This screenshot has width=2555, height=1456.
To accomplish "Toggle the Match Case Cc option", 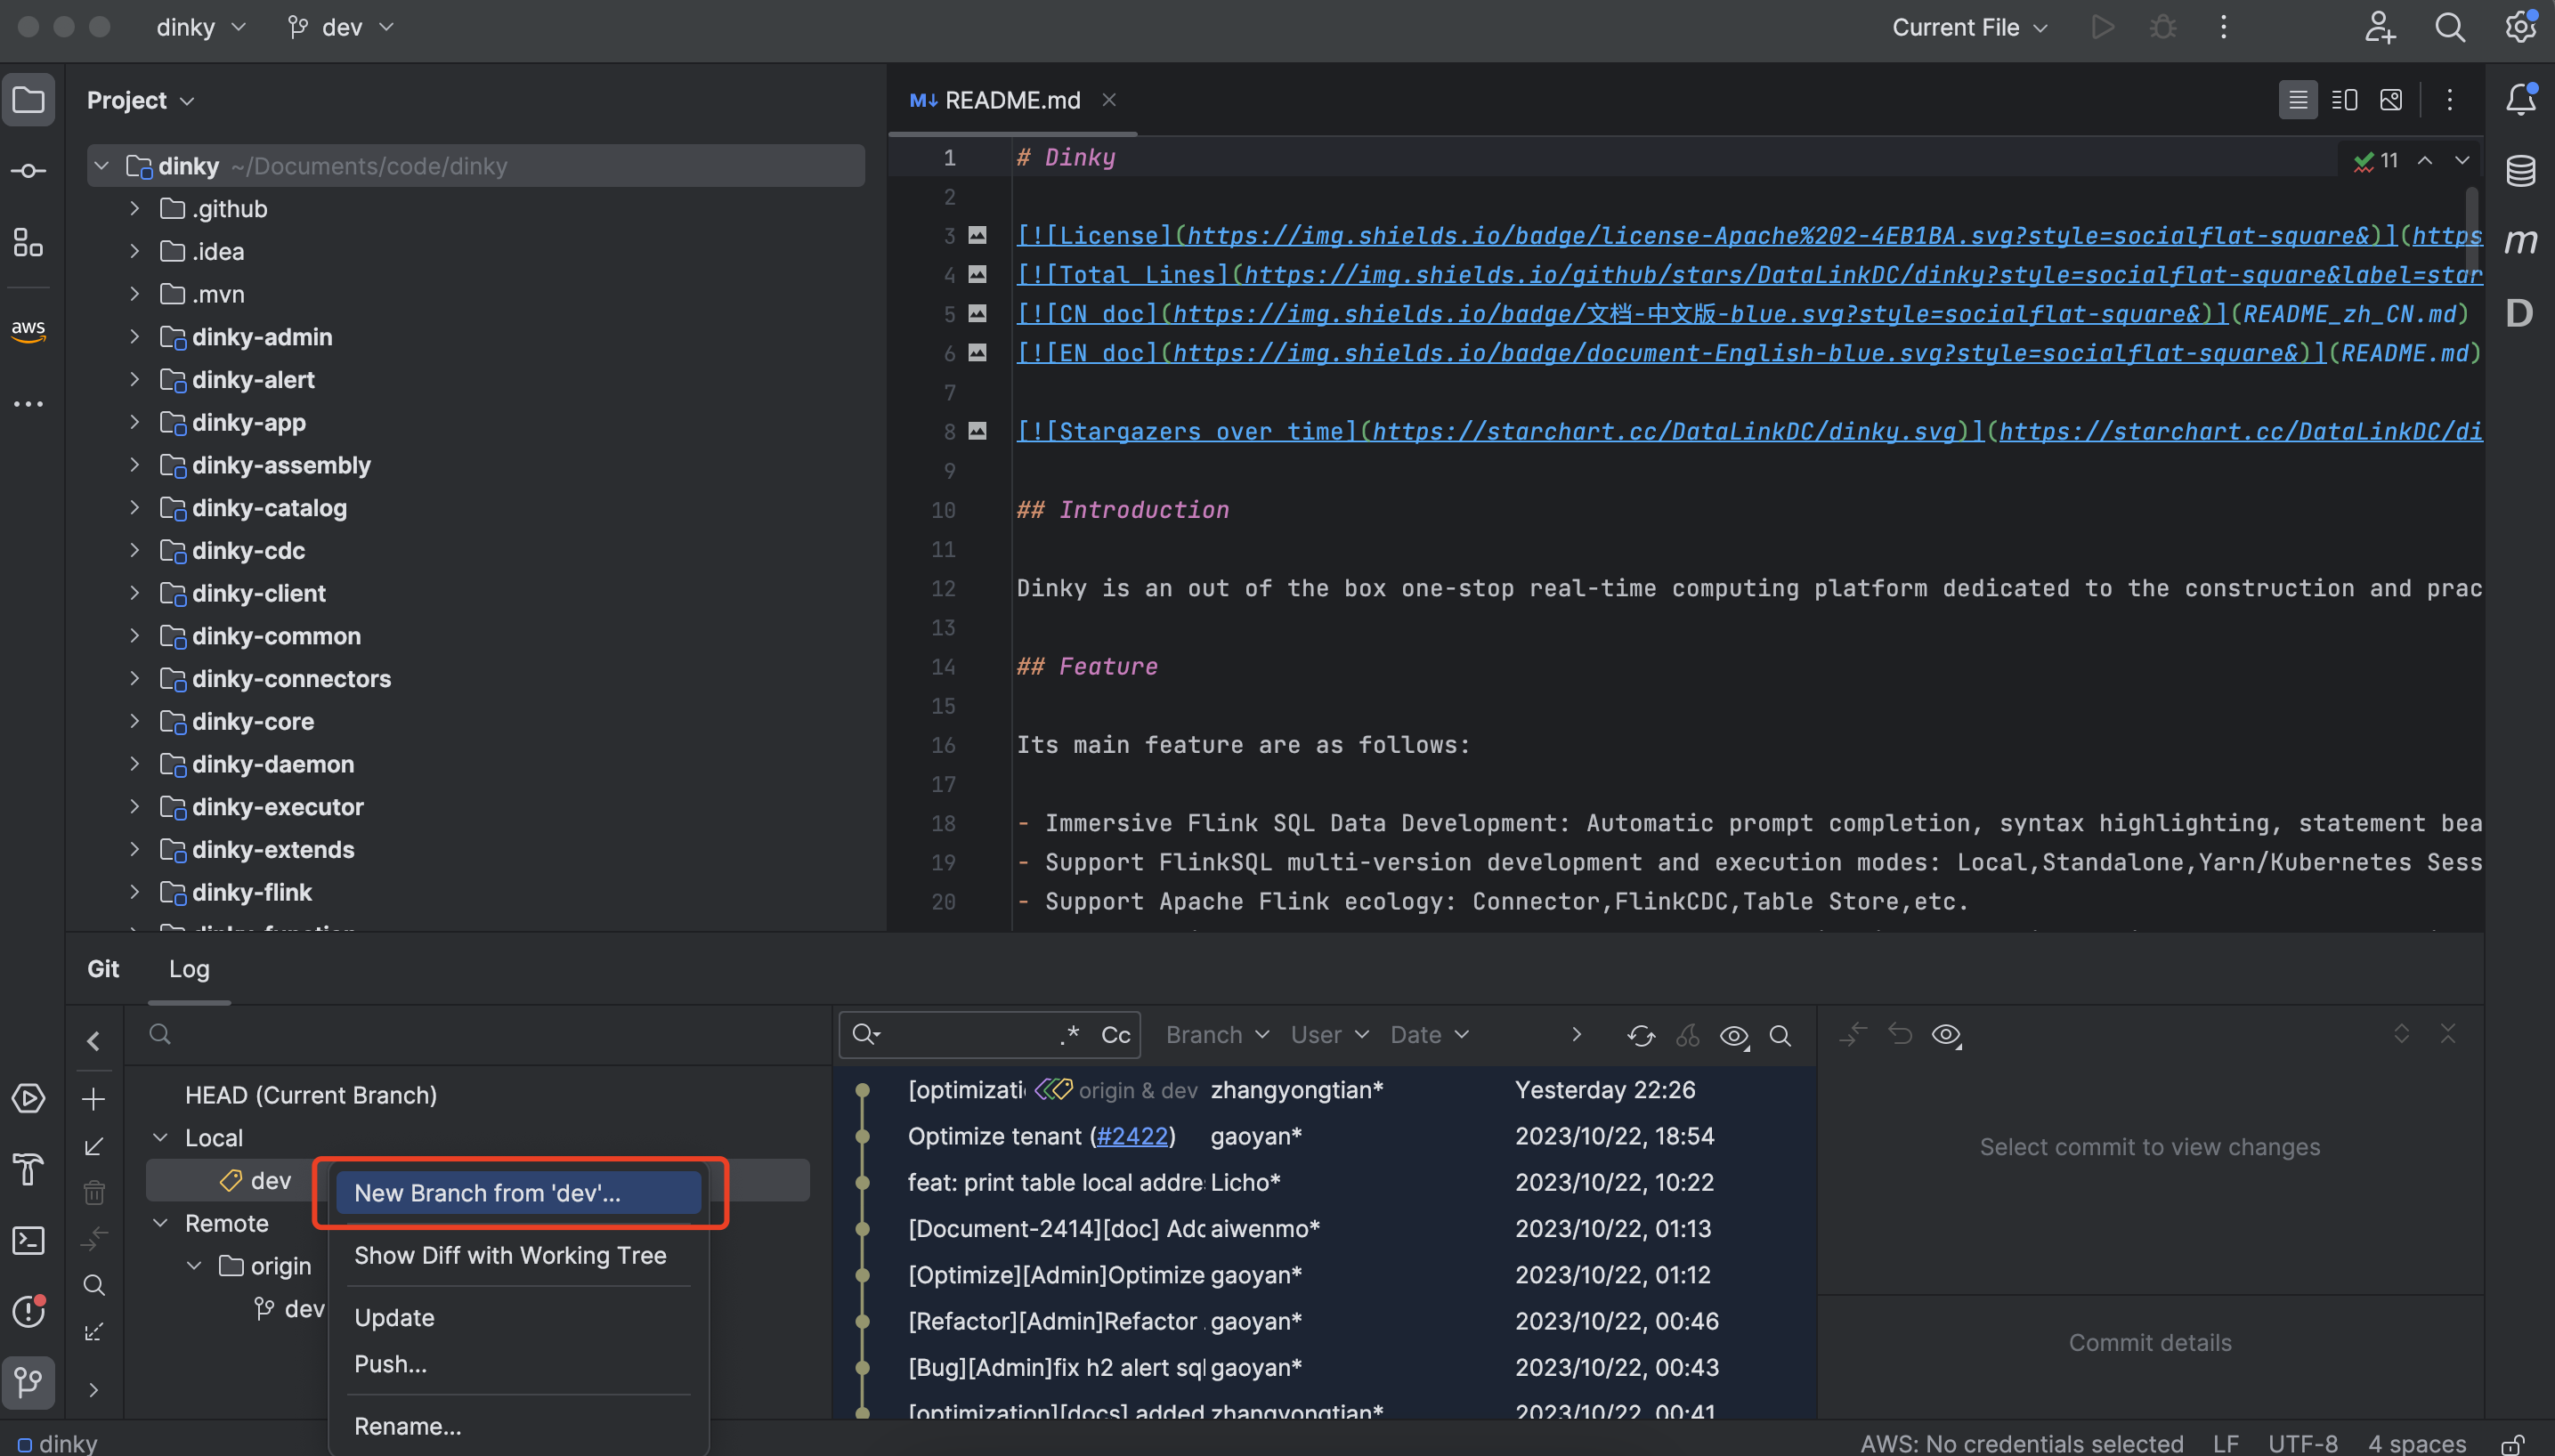I will point(1115,1036).
